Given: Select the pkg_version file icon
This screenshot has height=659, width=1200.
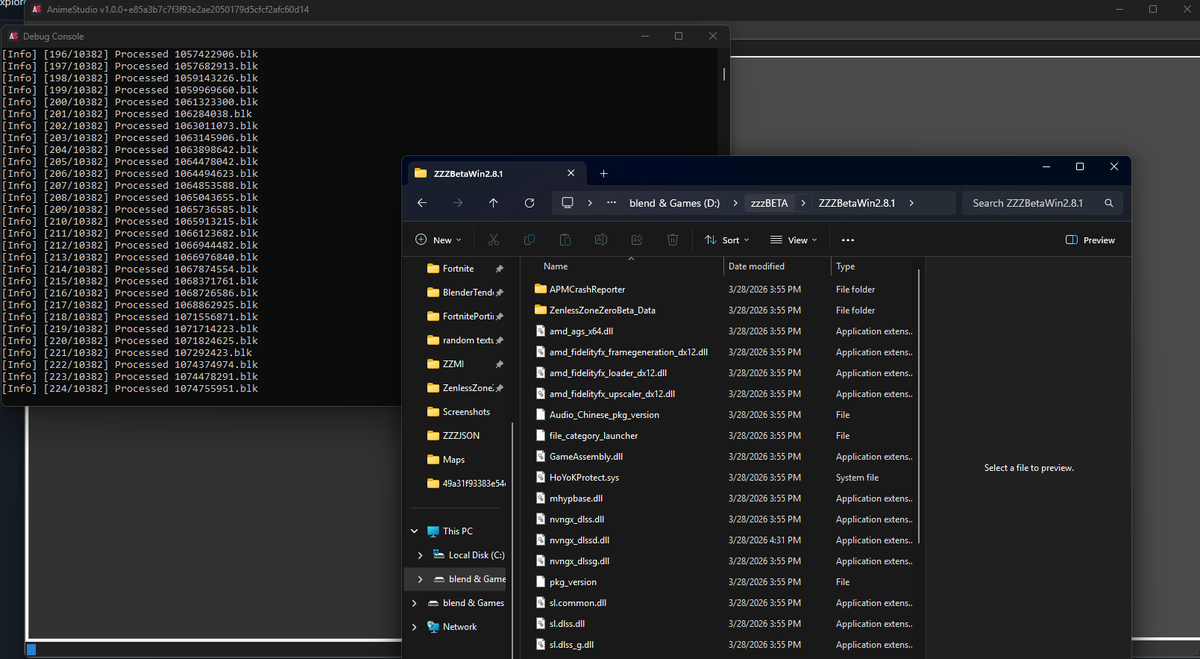Looking at the screenshot, I should pyautogui.click(x=540, y=581).
